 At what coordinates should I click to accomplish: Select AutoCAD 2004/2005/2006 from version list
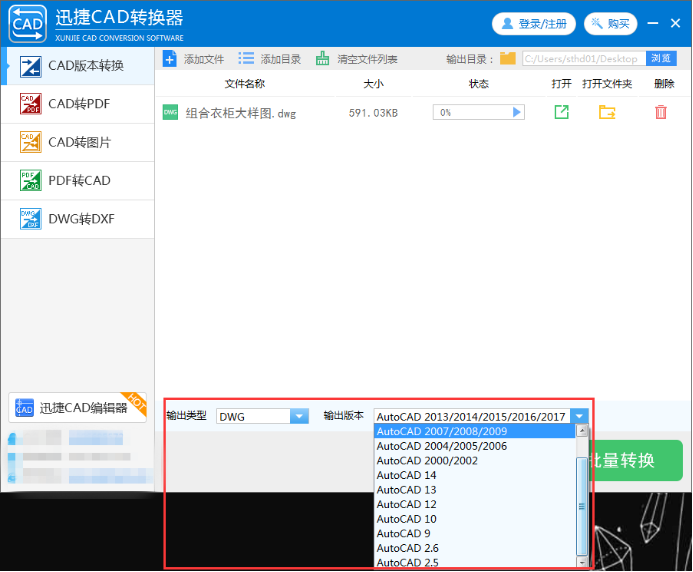441,446
